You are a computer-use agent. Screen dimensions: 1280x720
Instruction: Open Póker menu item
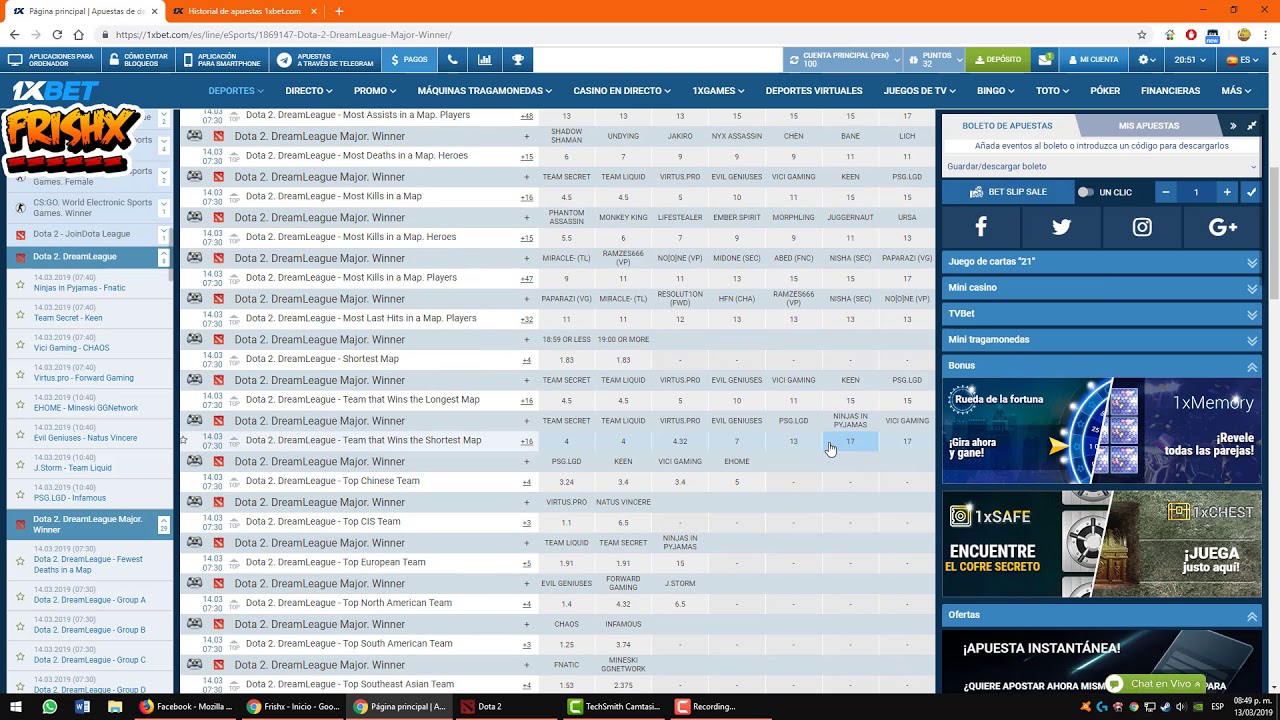tap(1105, 90)
